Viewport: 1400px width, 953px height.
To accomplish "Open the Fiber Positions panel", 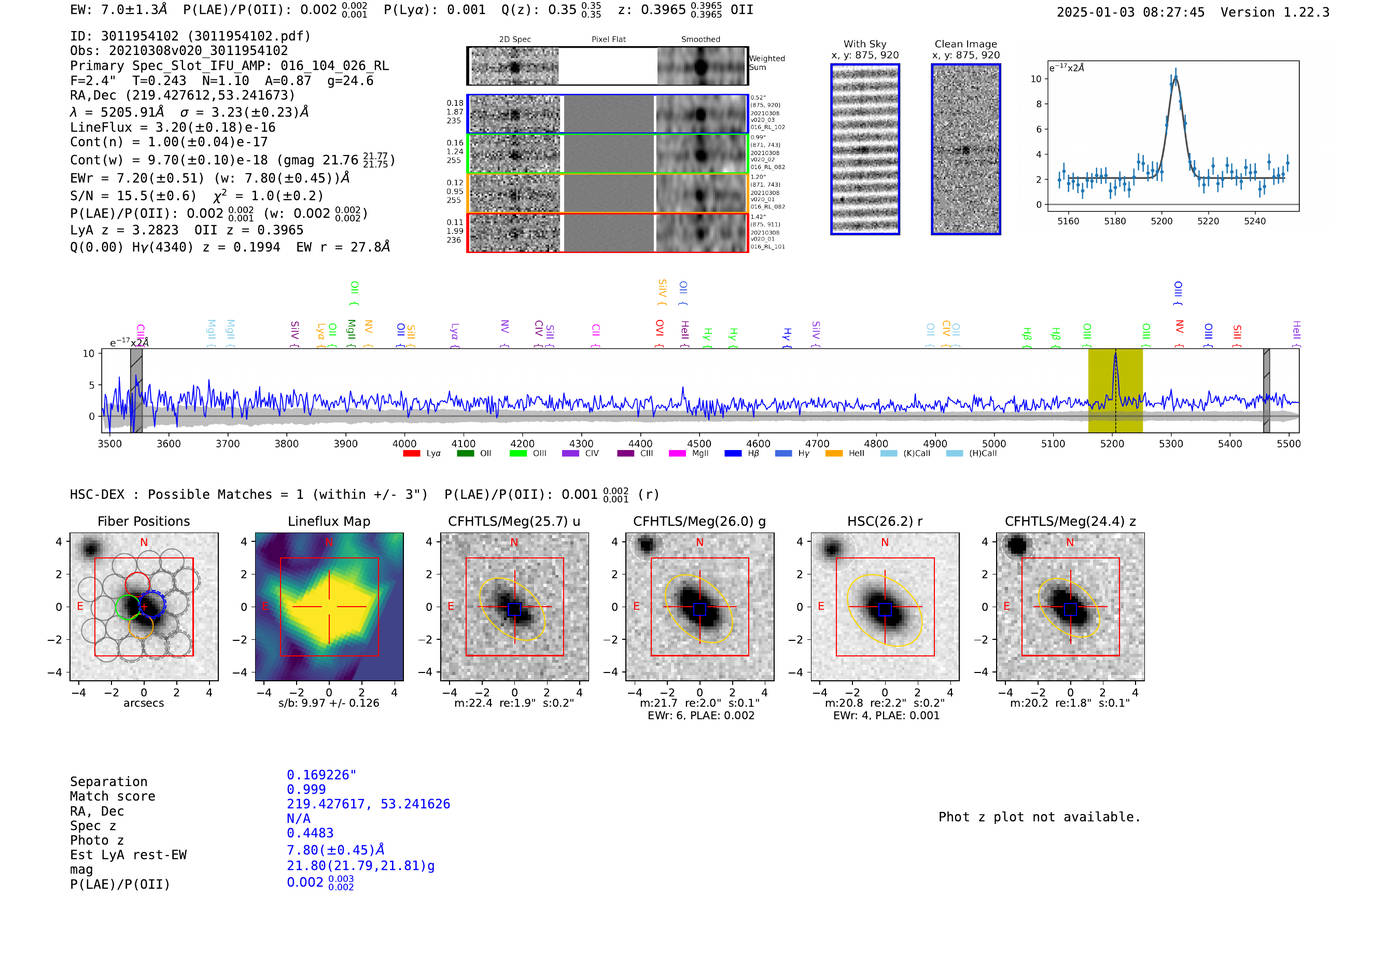I will [x=144, y=608].
